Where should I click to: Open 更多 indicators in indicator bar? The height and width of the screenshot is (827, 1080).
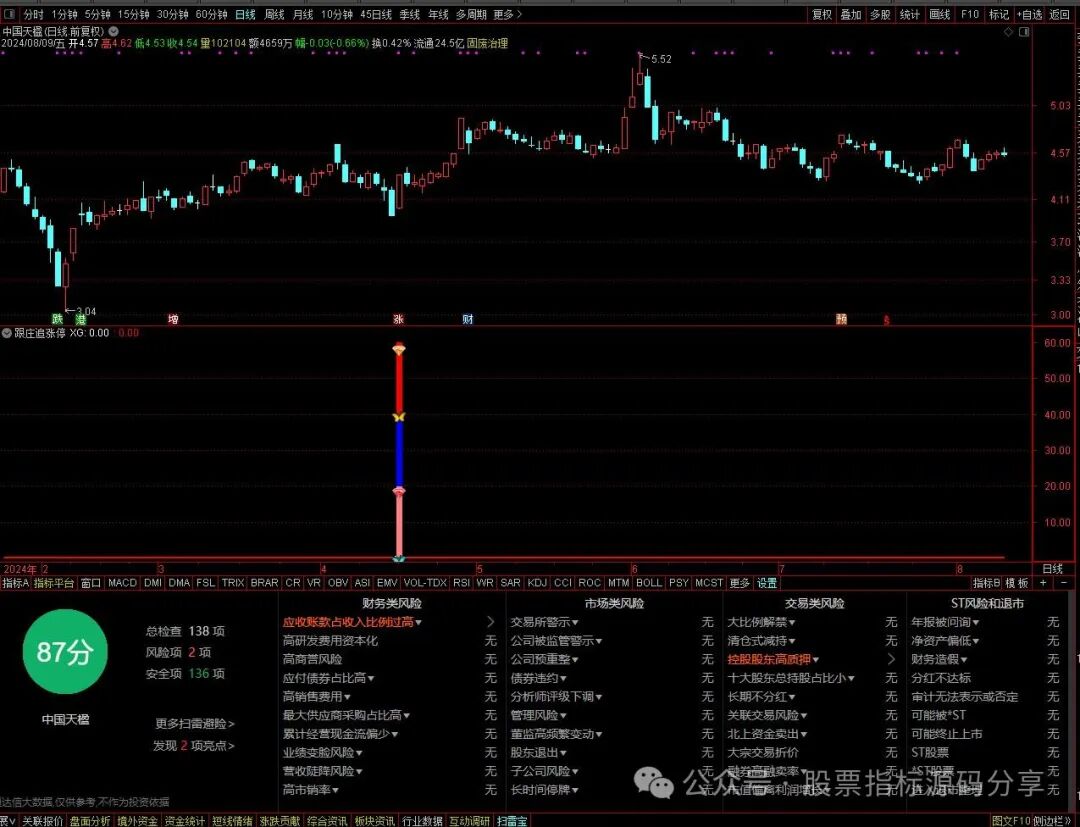click(x=740, y=583)
